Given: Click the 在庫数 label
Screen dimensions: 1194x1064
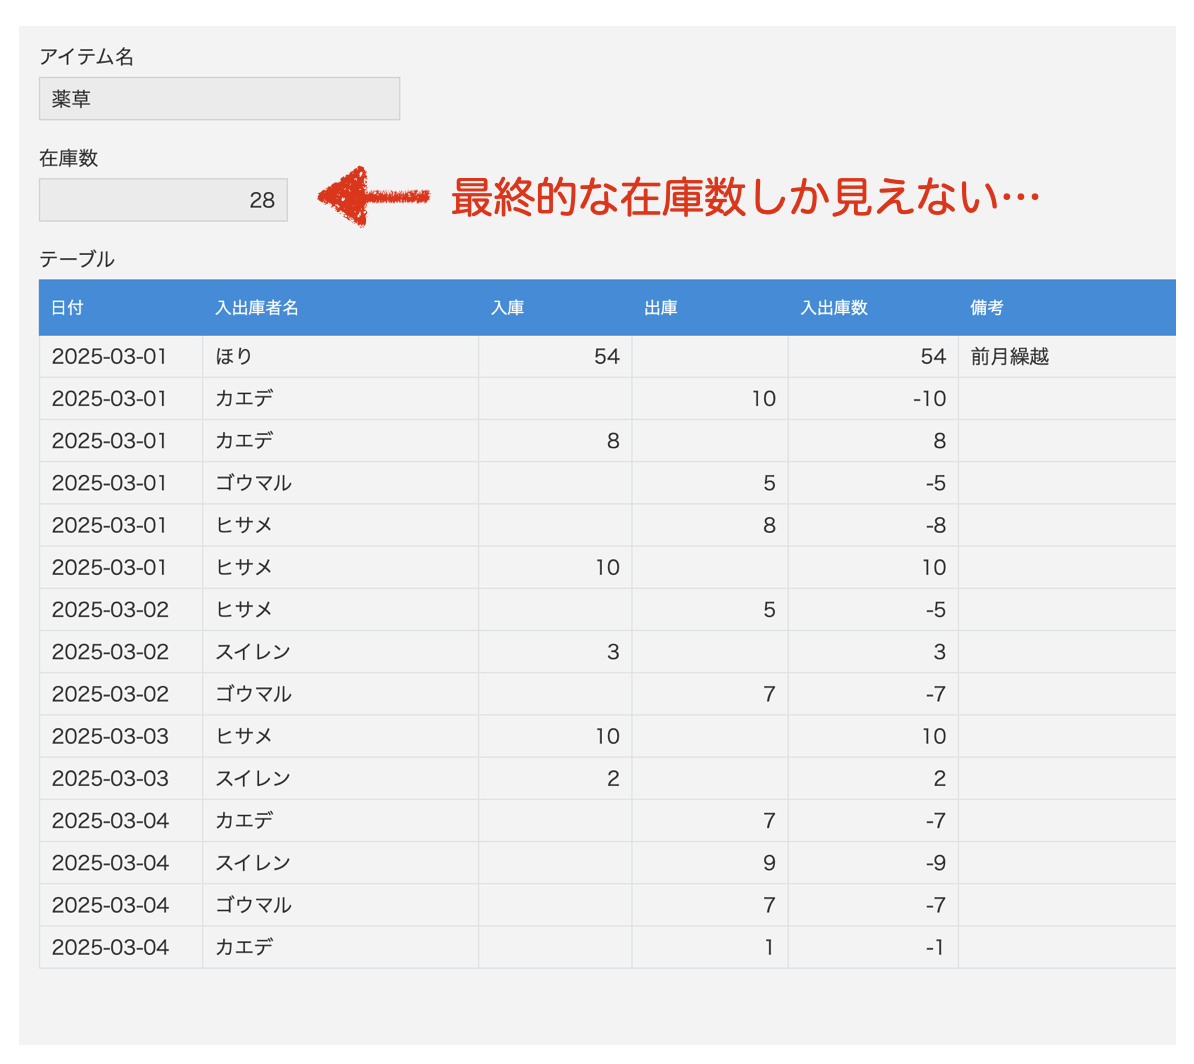Looking at the screenshot, I should click(x=69, y=158).
